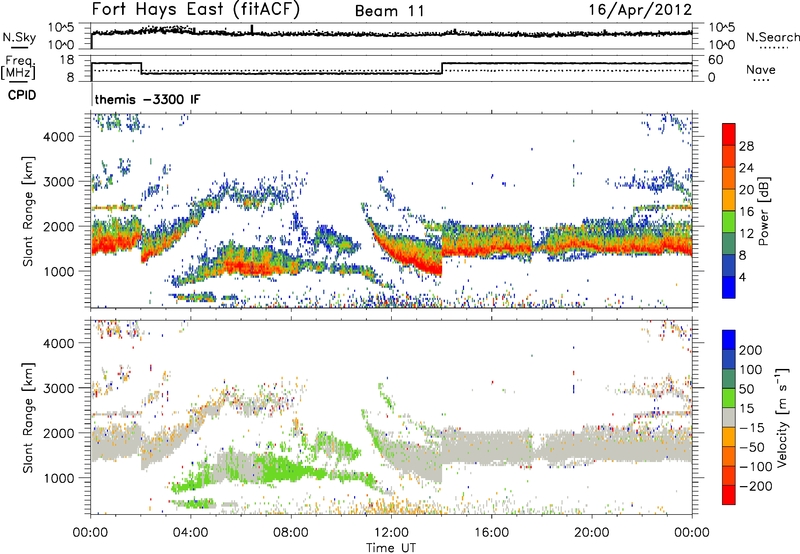Click the "themis -3300 IF" text
Screen dimensions: 800x554
[x=147, y=99]
